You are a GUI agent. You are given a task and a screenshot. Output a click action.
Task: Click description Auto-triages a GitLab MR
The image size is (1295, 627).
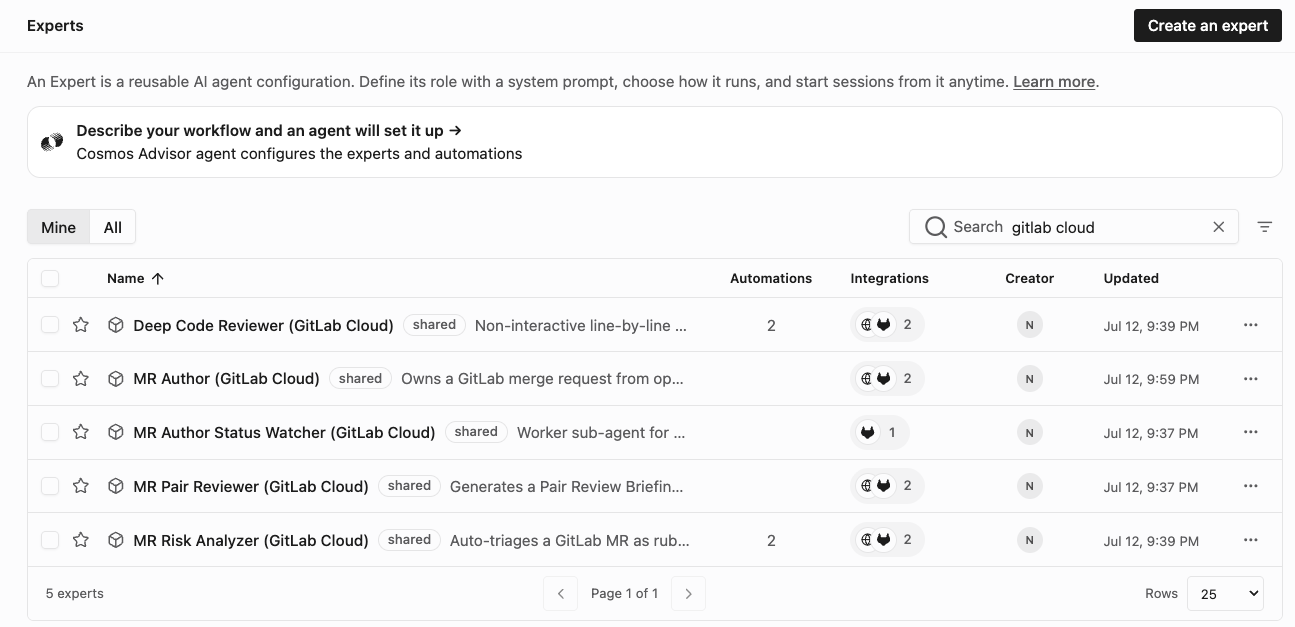tap(570, 540)
